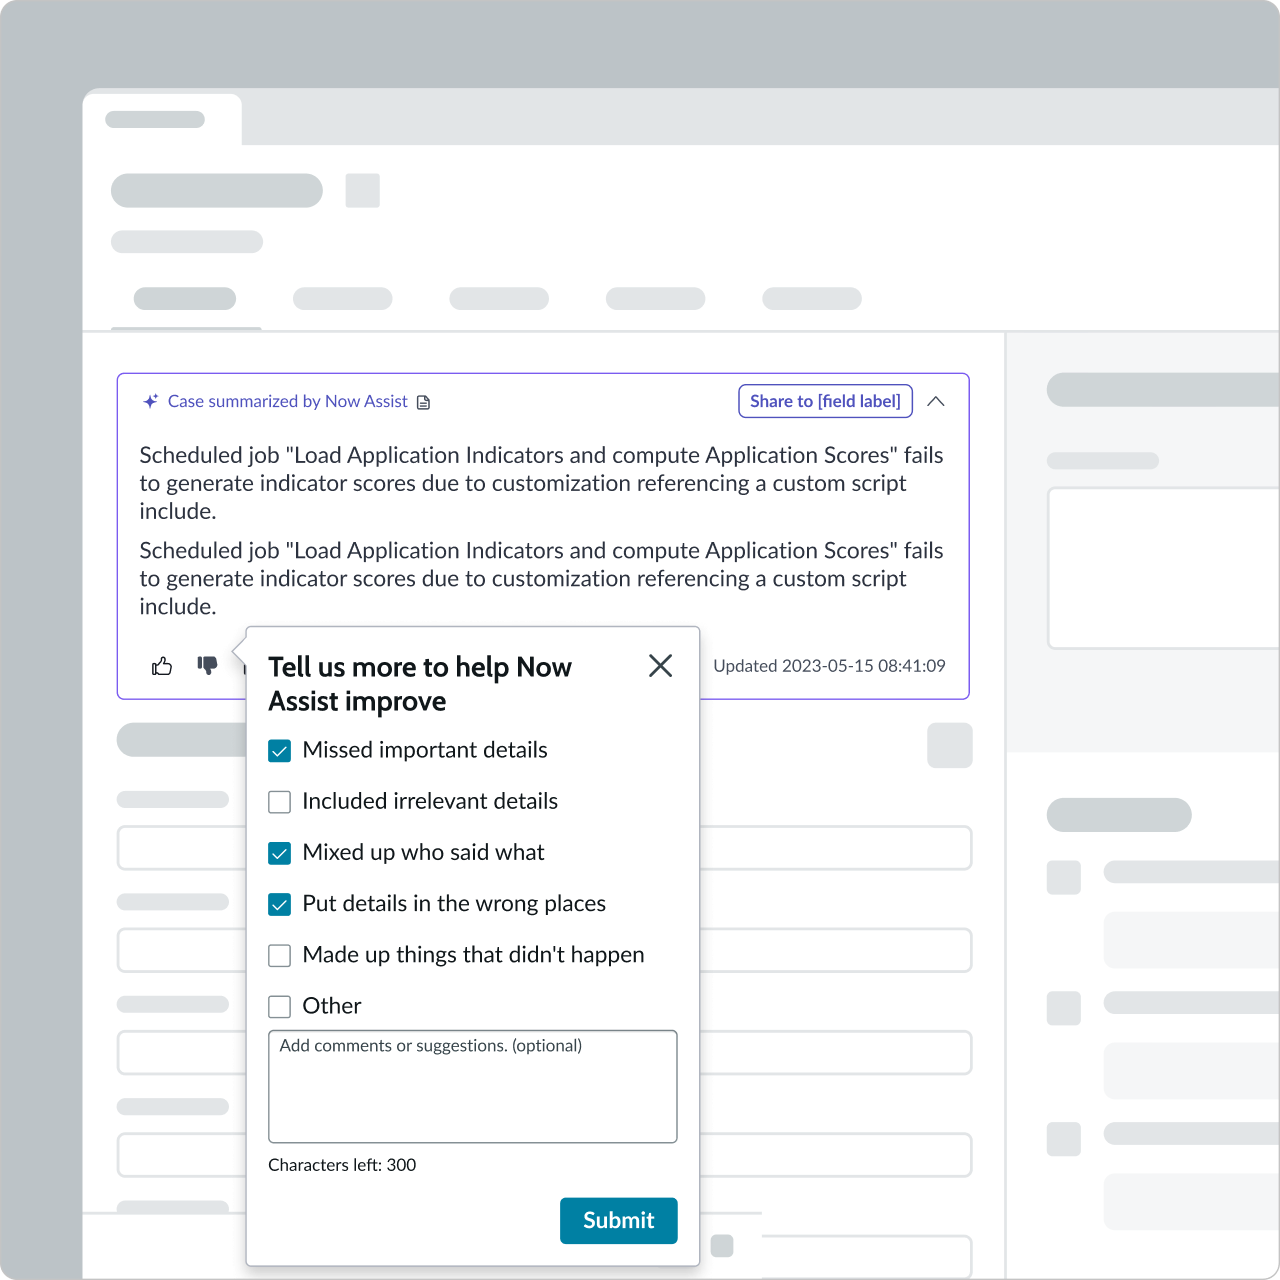Click the square icon beside page title
Viewport: 1280px width, 1280px height.
(362, 190)
